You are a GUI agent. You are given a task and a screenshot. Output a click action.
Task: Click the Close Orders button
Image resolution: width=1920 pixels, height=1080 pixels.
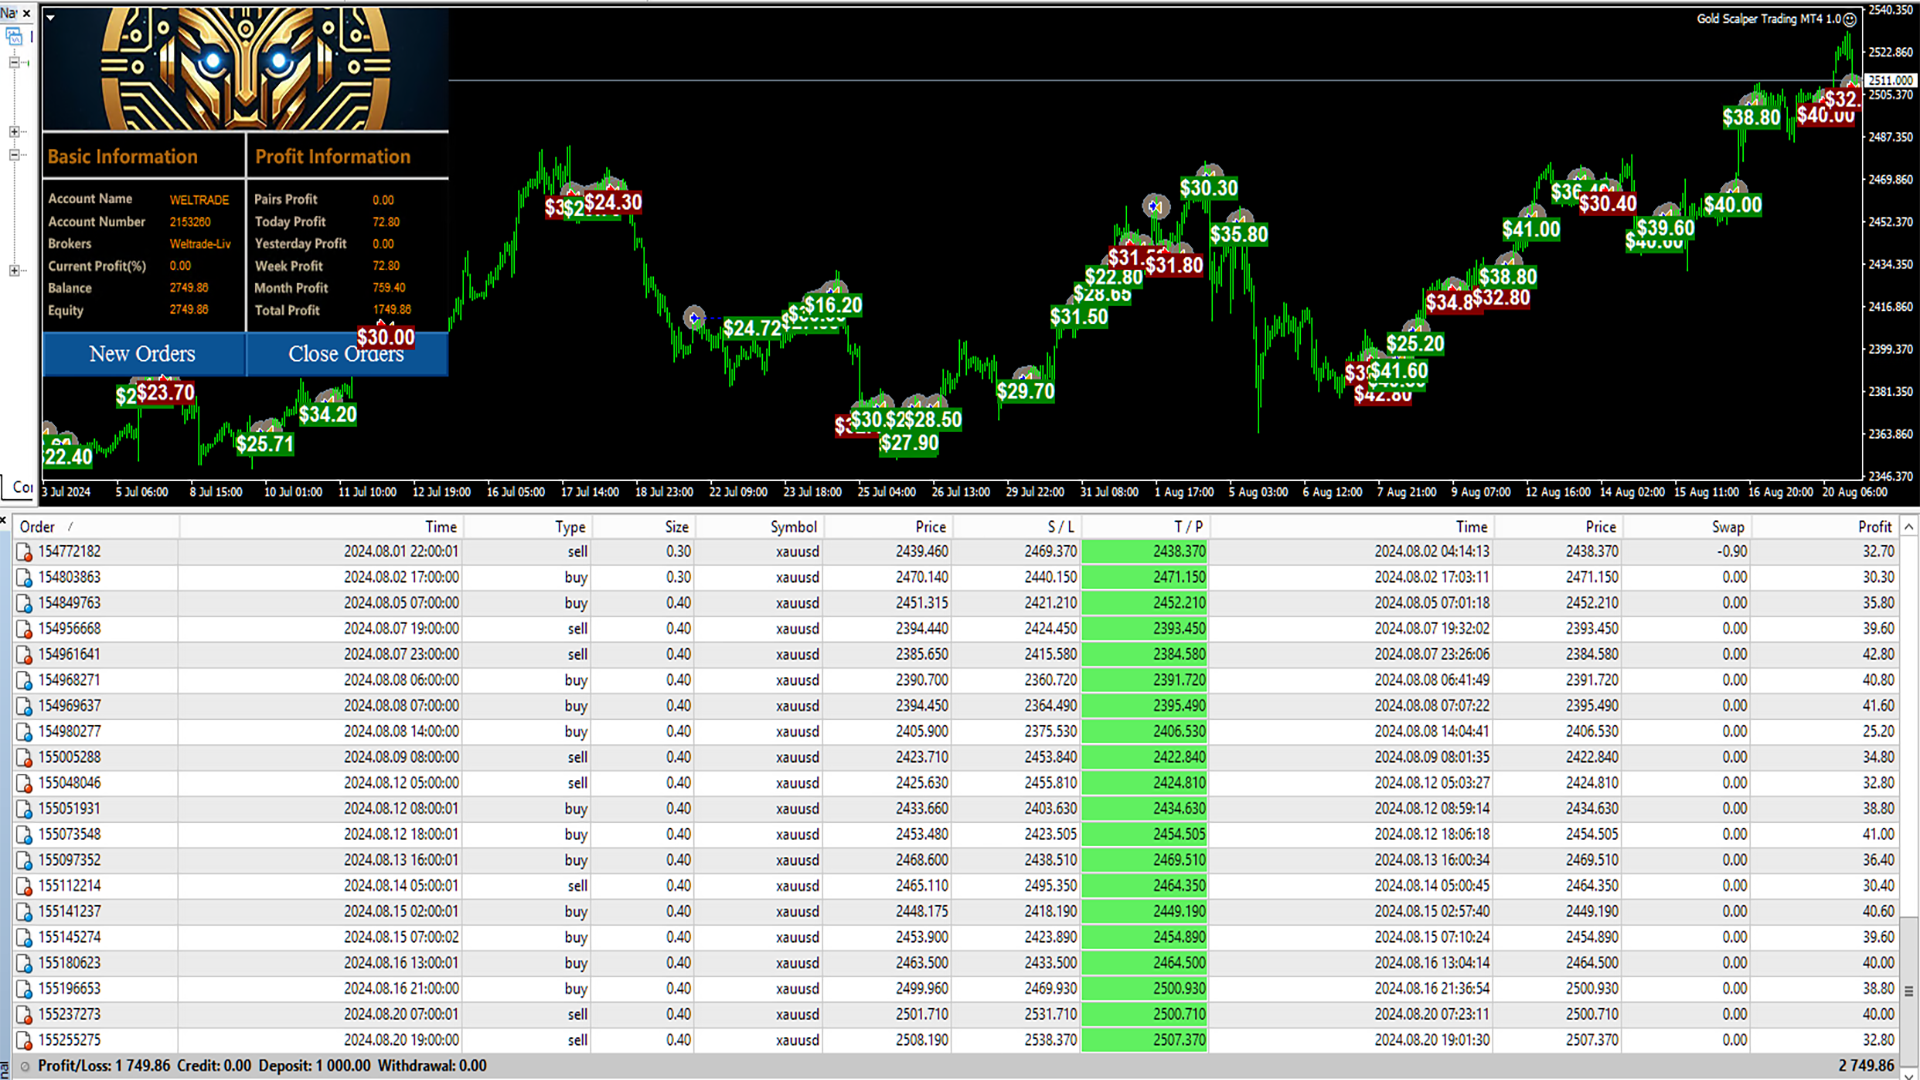coord(345,353)
